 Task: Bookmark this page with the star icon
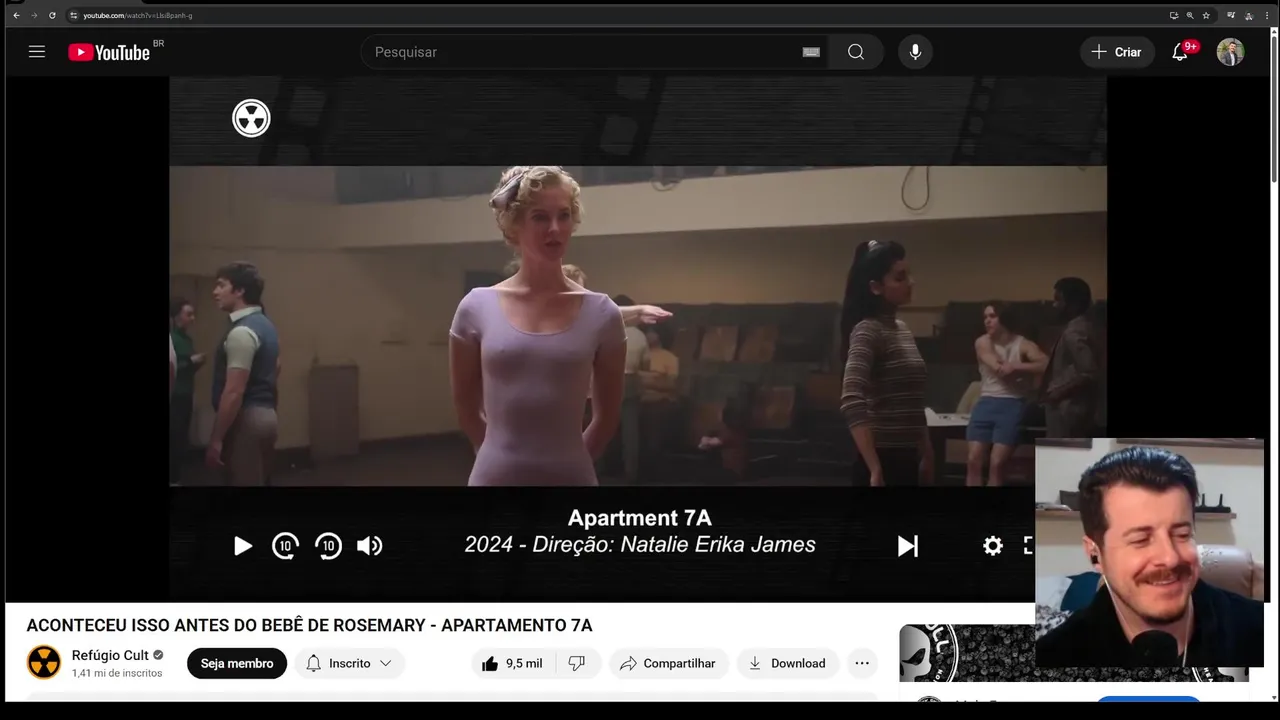[1206, 16]
